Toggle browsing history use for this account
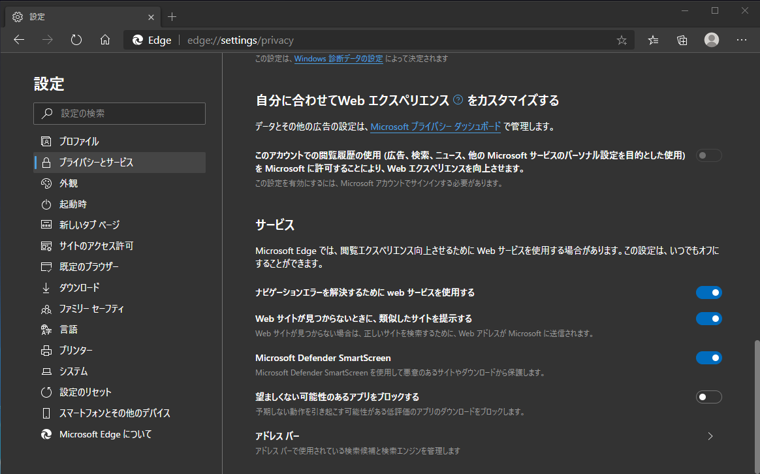760x474 pixels. [x=709, y=156]
